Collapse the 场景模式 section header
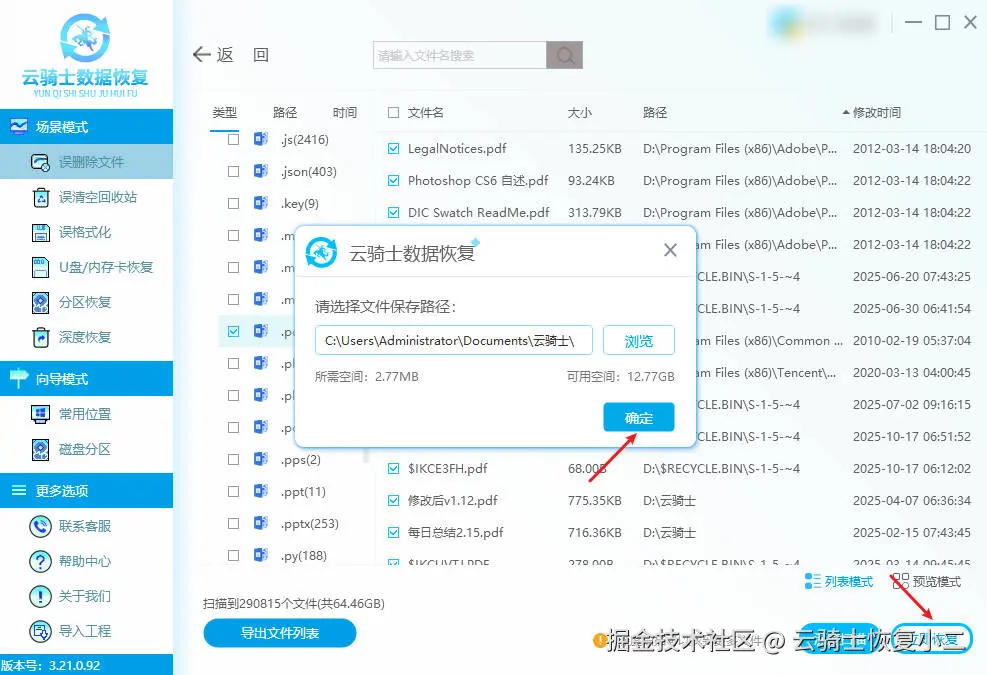This screenshot has width=987, height=675. click(86, 127)
